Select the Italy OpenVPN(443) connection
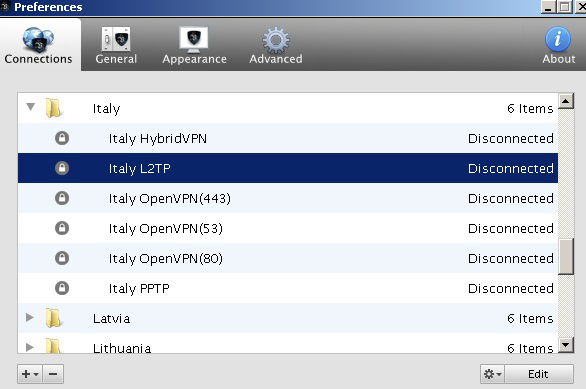Screen dimensions: 586x389 coord(288,198)
